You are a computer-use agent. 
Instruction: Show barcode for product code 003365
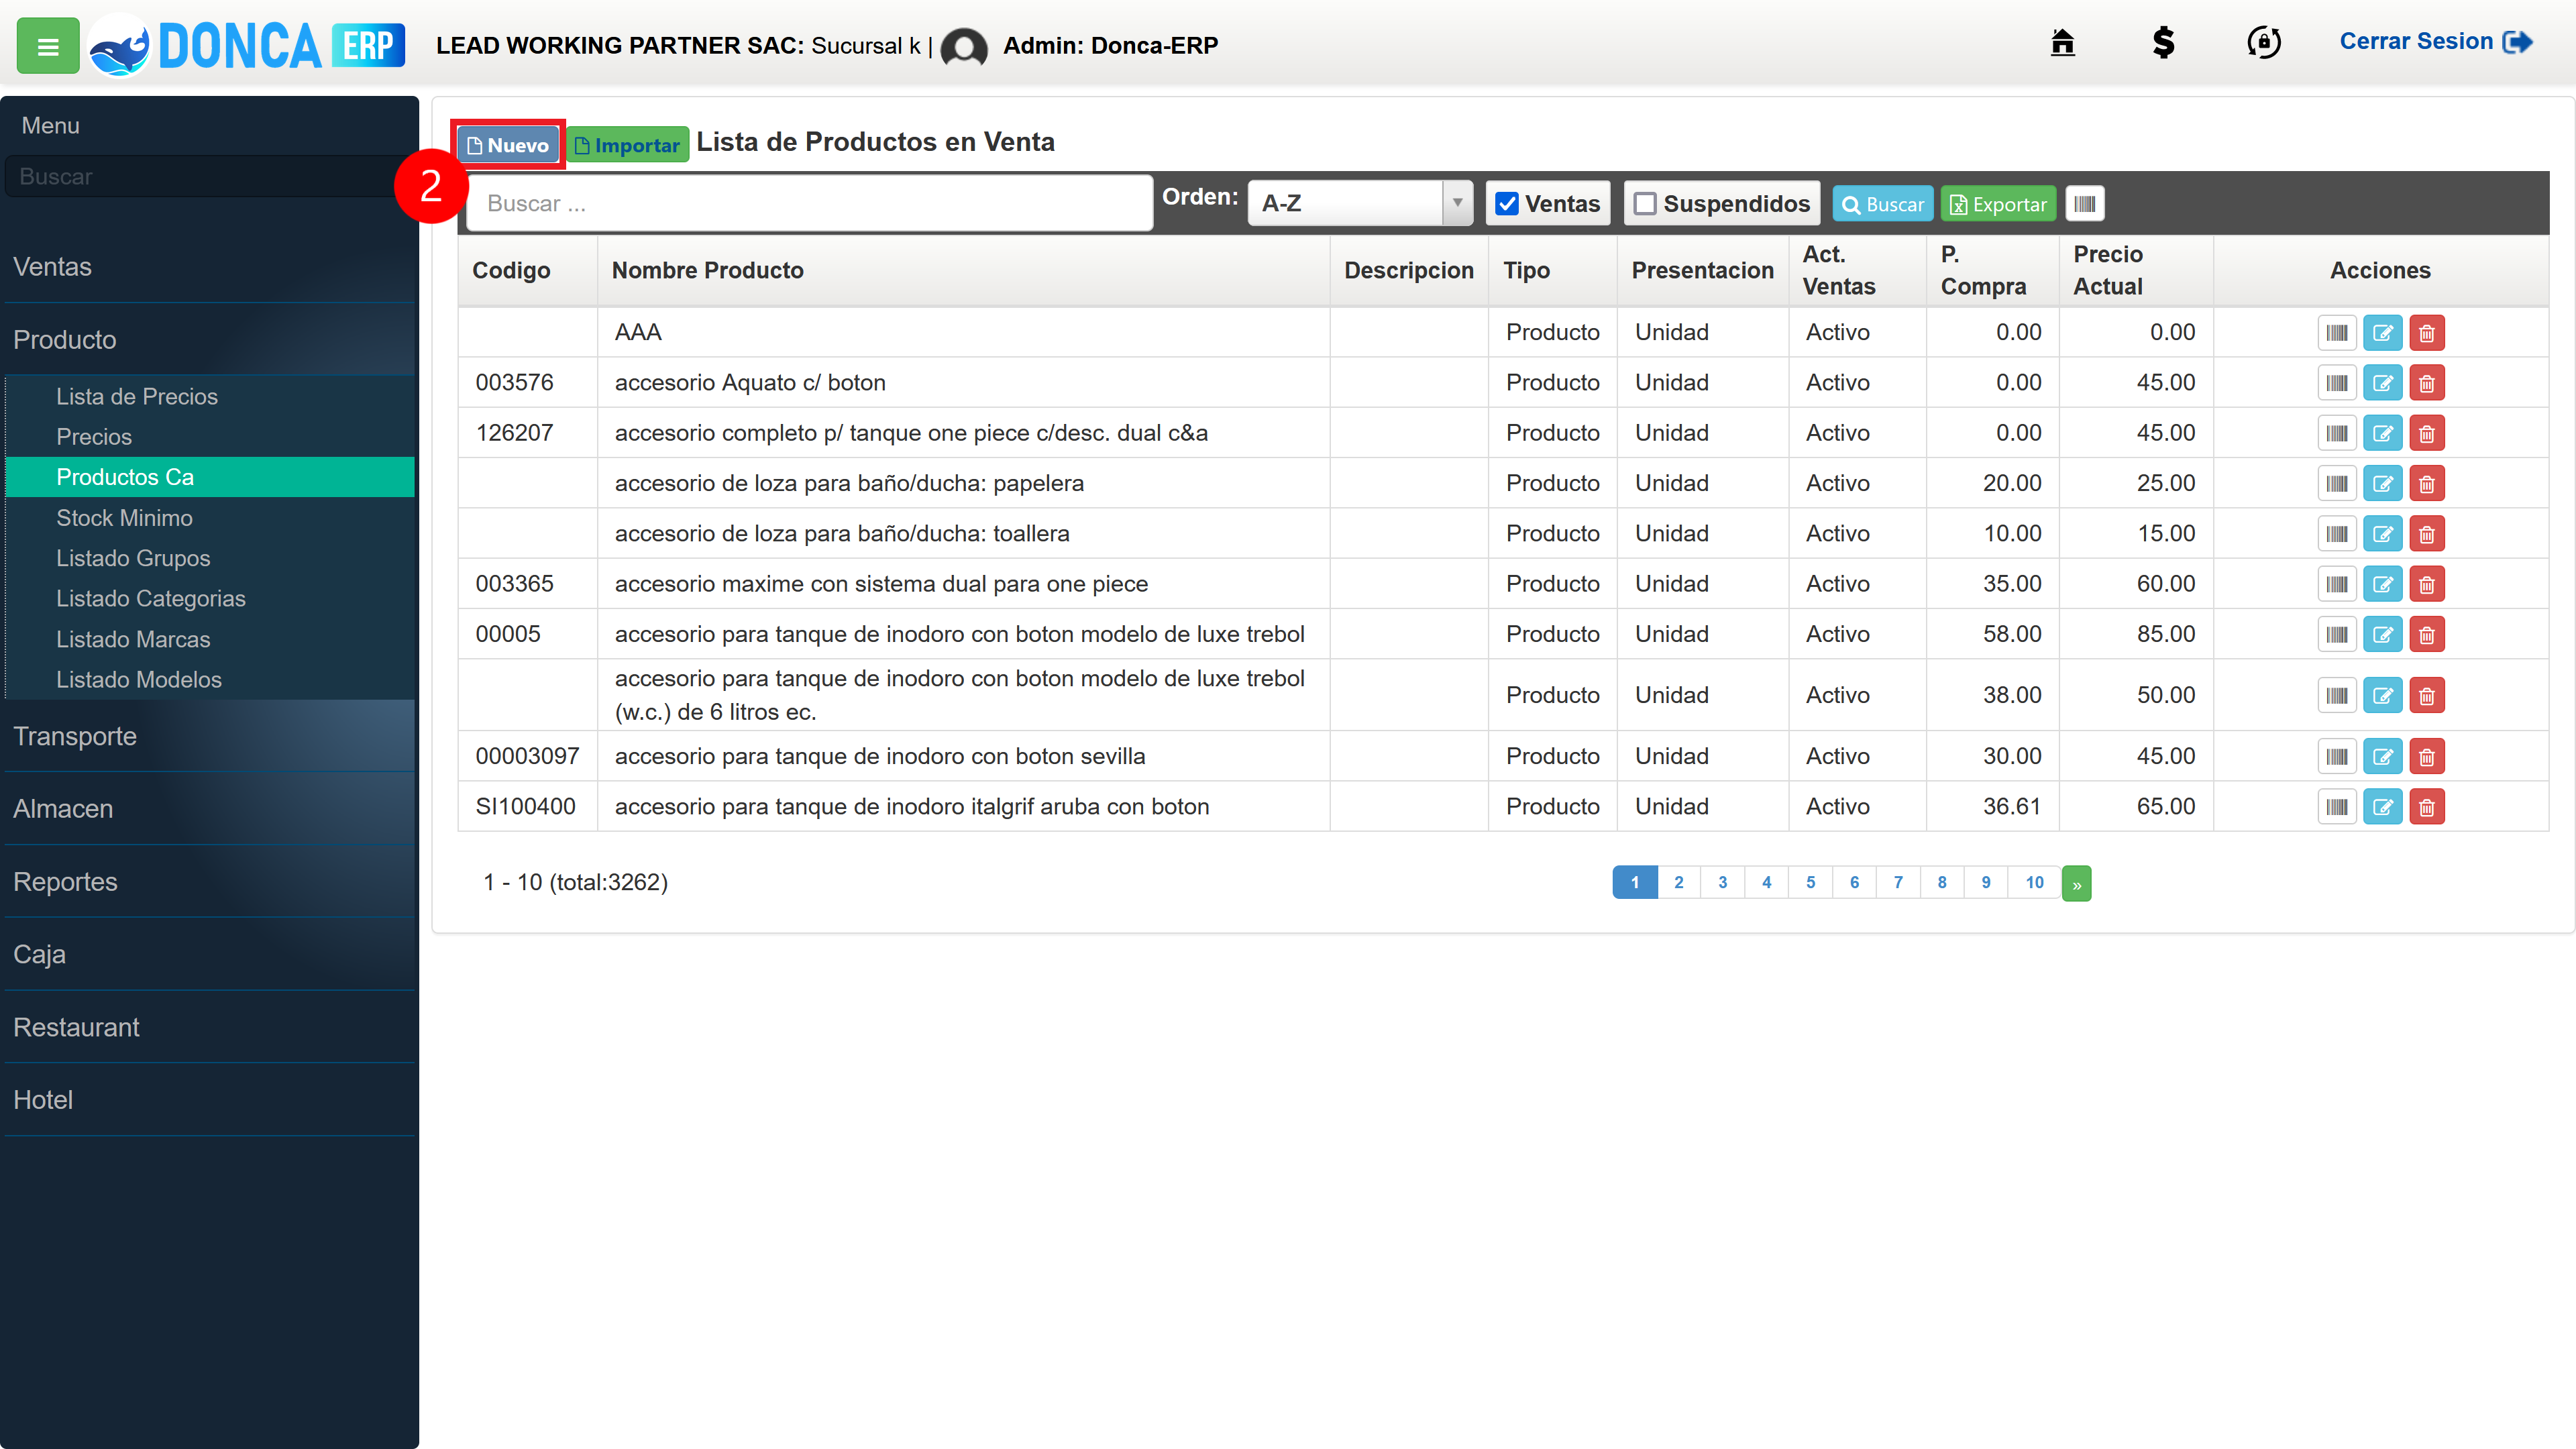2337,584
